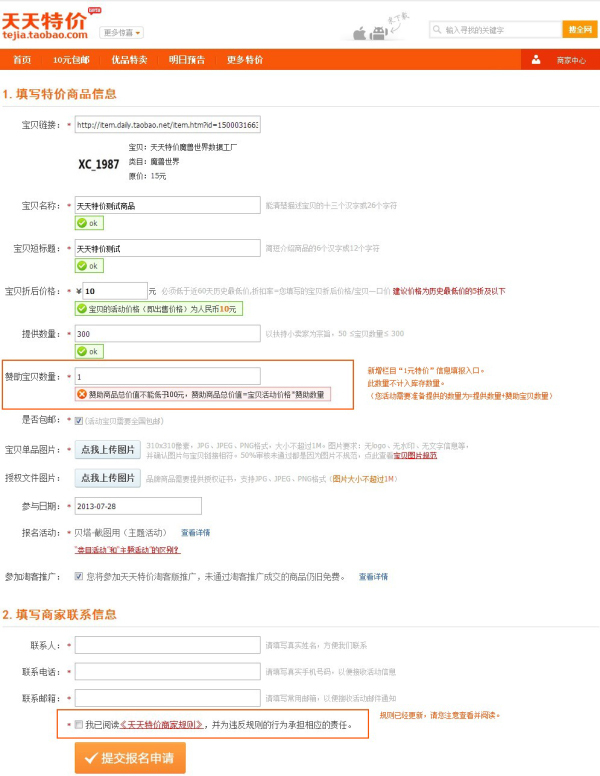Click the 类目: 魔兽世界 product text
The height and width of the screenshot is (776, 600).
coord(154,161)
